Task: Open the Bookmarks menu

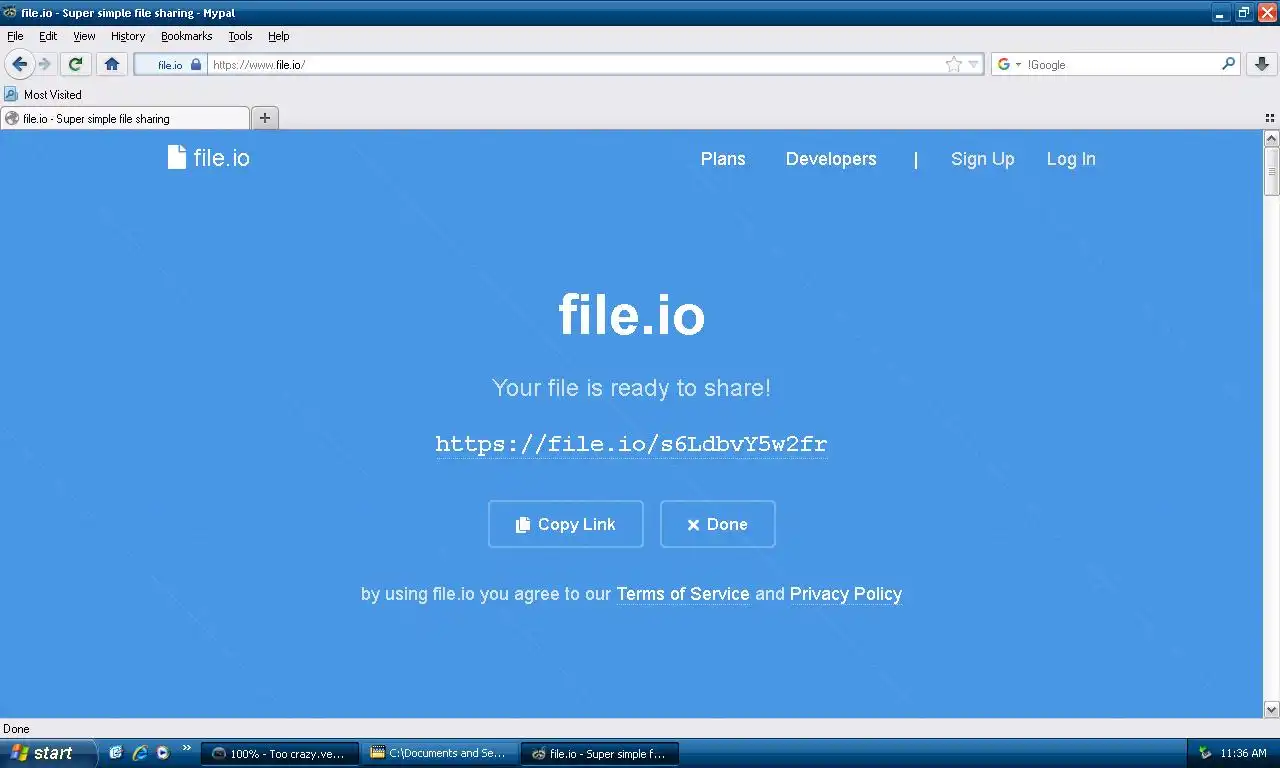Action: pos(186,36)
